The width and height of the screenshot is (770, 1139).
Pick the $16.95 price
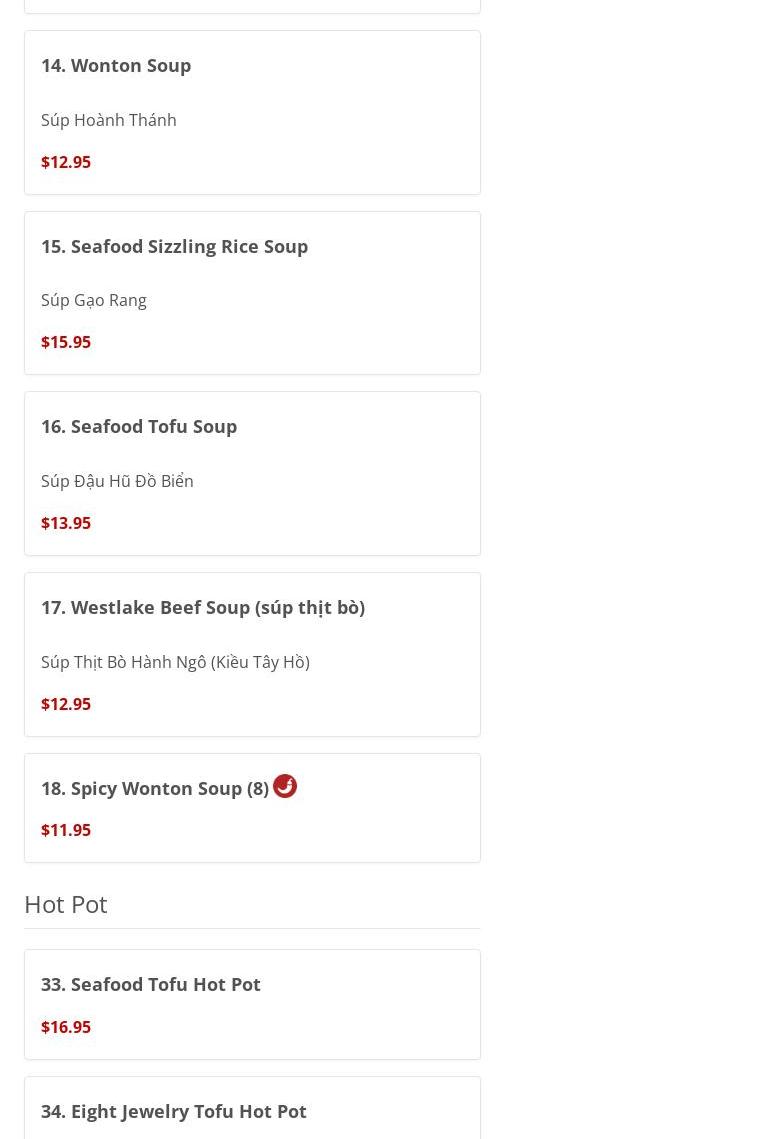[66, 1027]
